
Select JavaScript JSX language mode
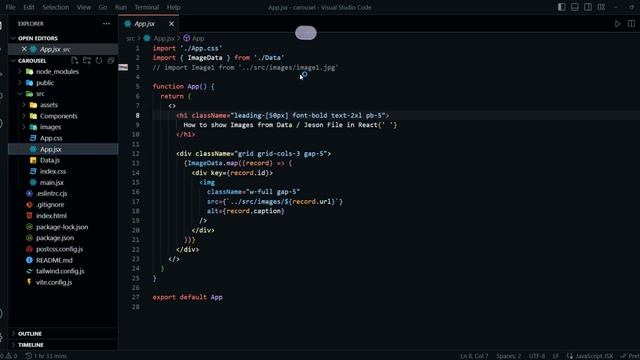point(590,356)
